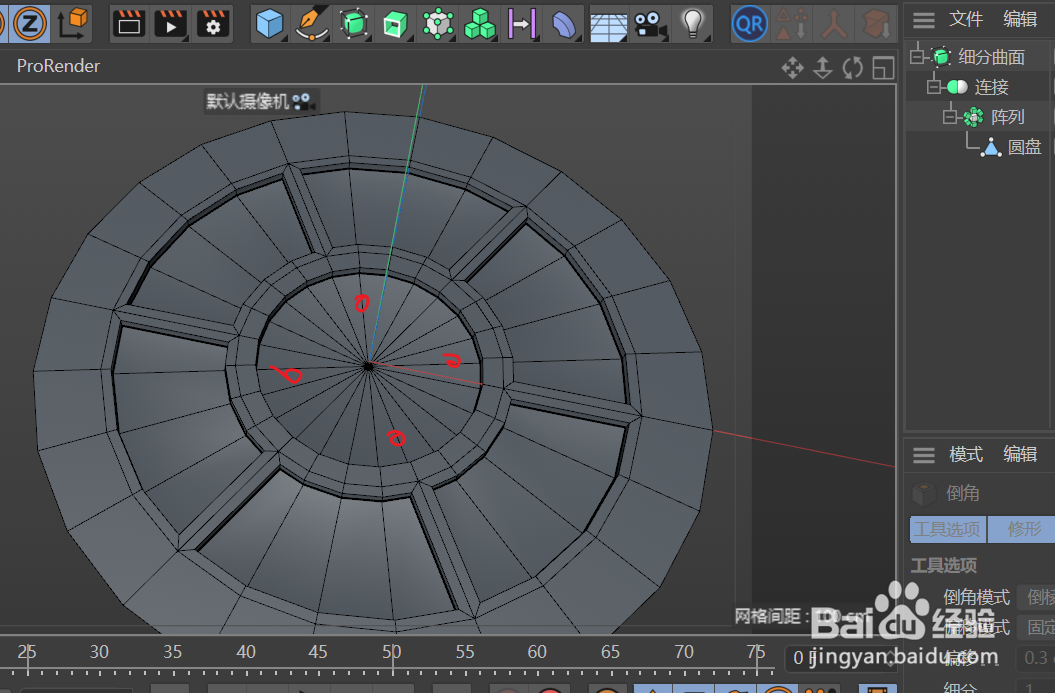Viewport: 1055px width, 693px height.
Task: Click the viewport dolly zoom icon
Action: (x=823, y=67)
